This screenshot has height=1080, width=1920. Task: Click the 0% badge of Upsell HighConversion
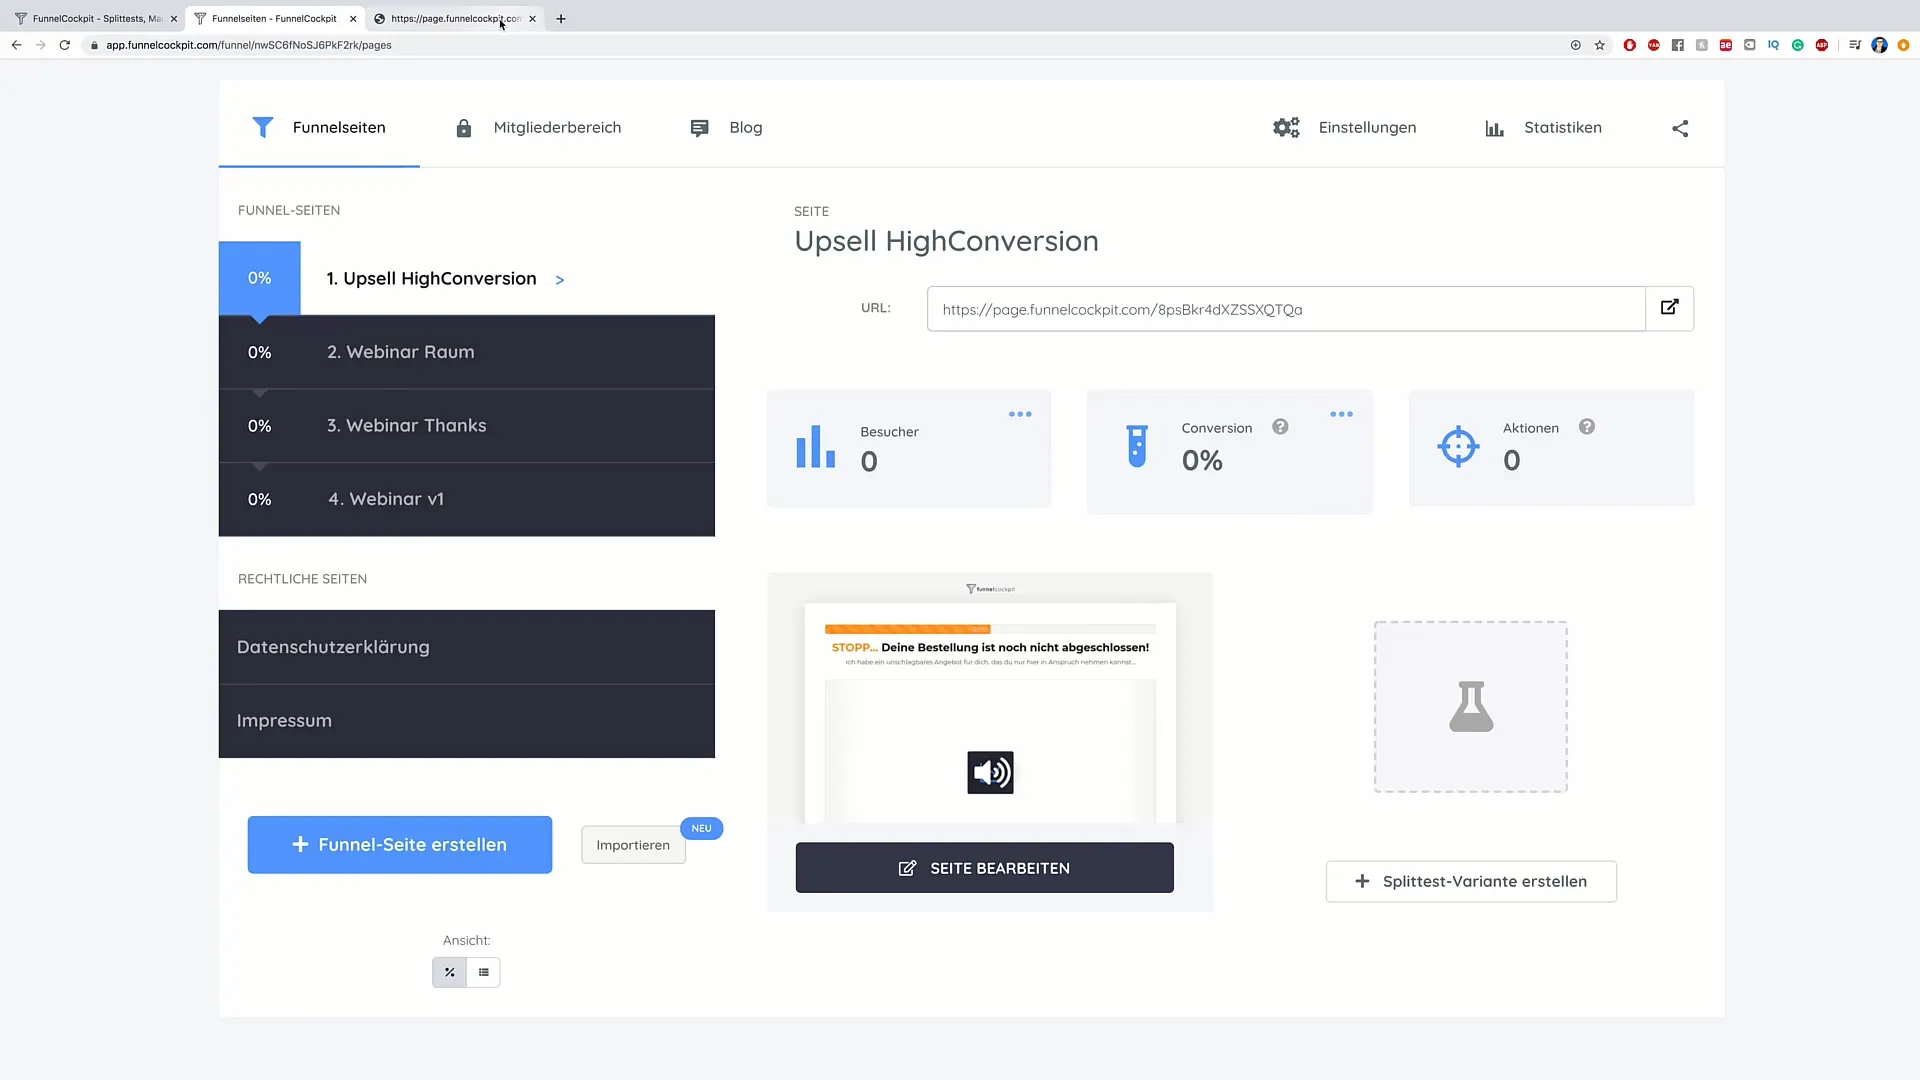pos(260,278)
